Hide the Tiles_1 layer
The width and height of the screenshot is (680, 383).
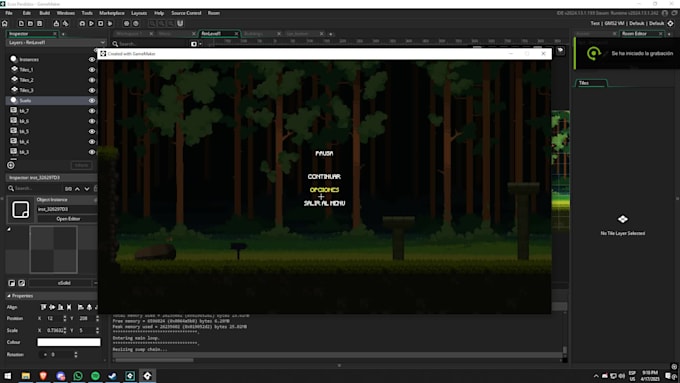[x=92, y=69]
